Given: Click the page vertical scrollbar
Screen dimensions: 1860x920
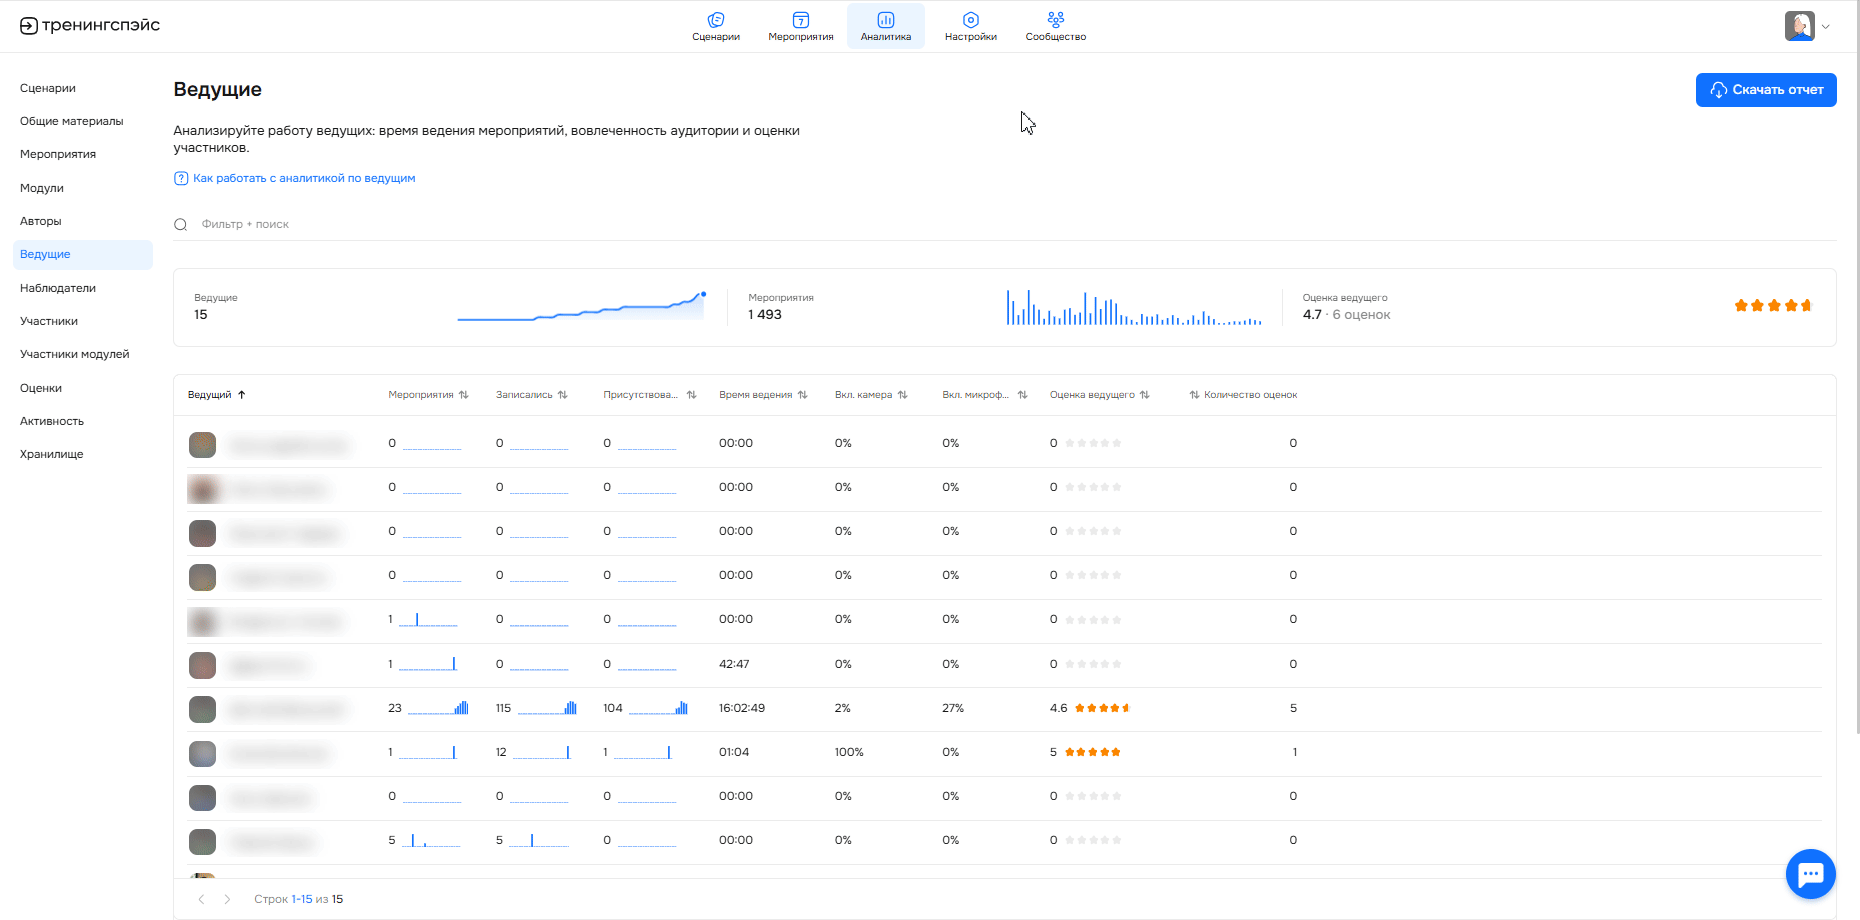Looking at the screenshot, I should click(1856, 400).
